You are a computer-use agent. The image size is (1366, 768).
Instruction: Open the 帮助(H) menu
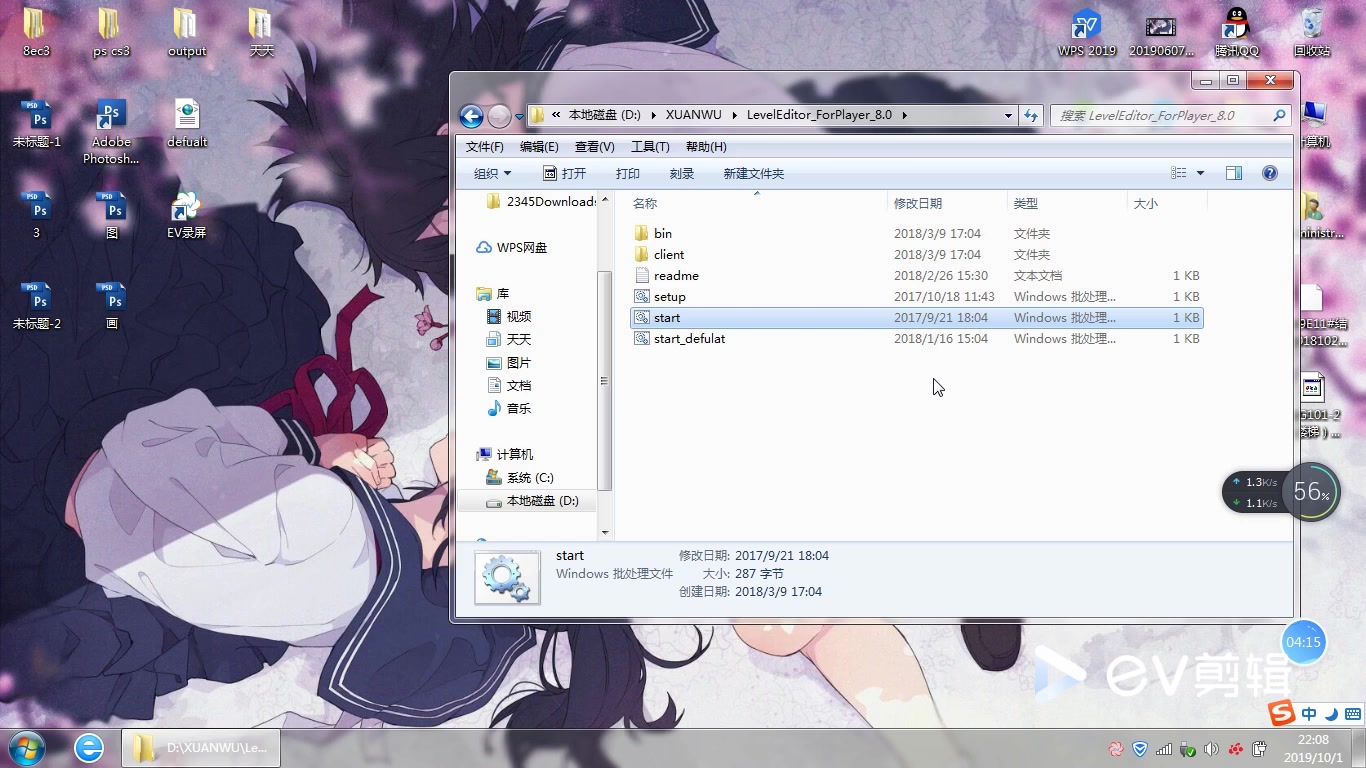click(x=706, y=147)
